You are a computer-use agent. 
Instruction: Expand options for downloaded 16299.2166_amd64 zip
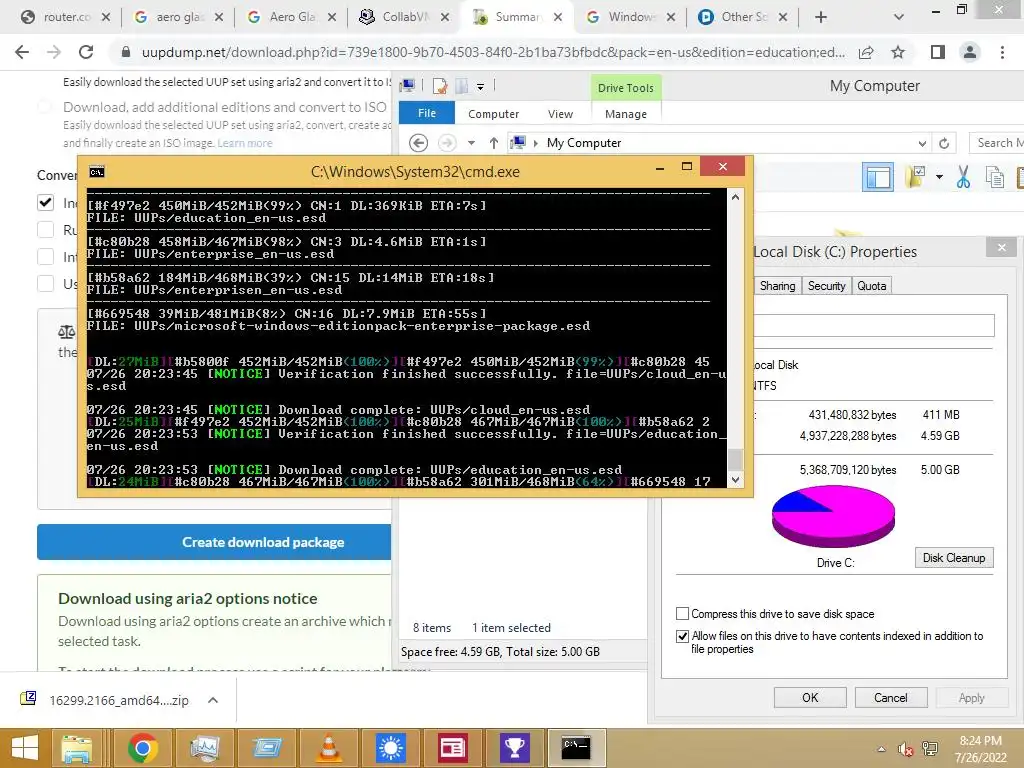(212, 700)
